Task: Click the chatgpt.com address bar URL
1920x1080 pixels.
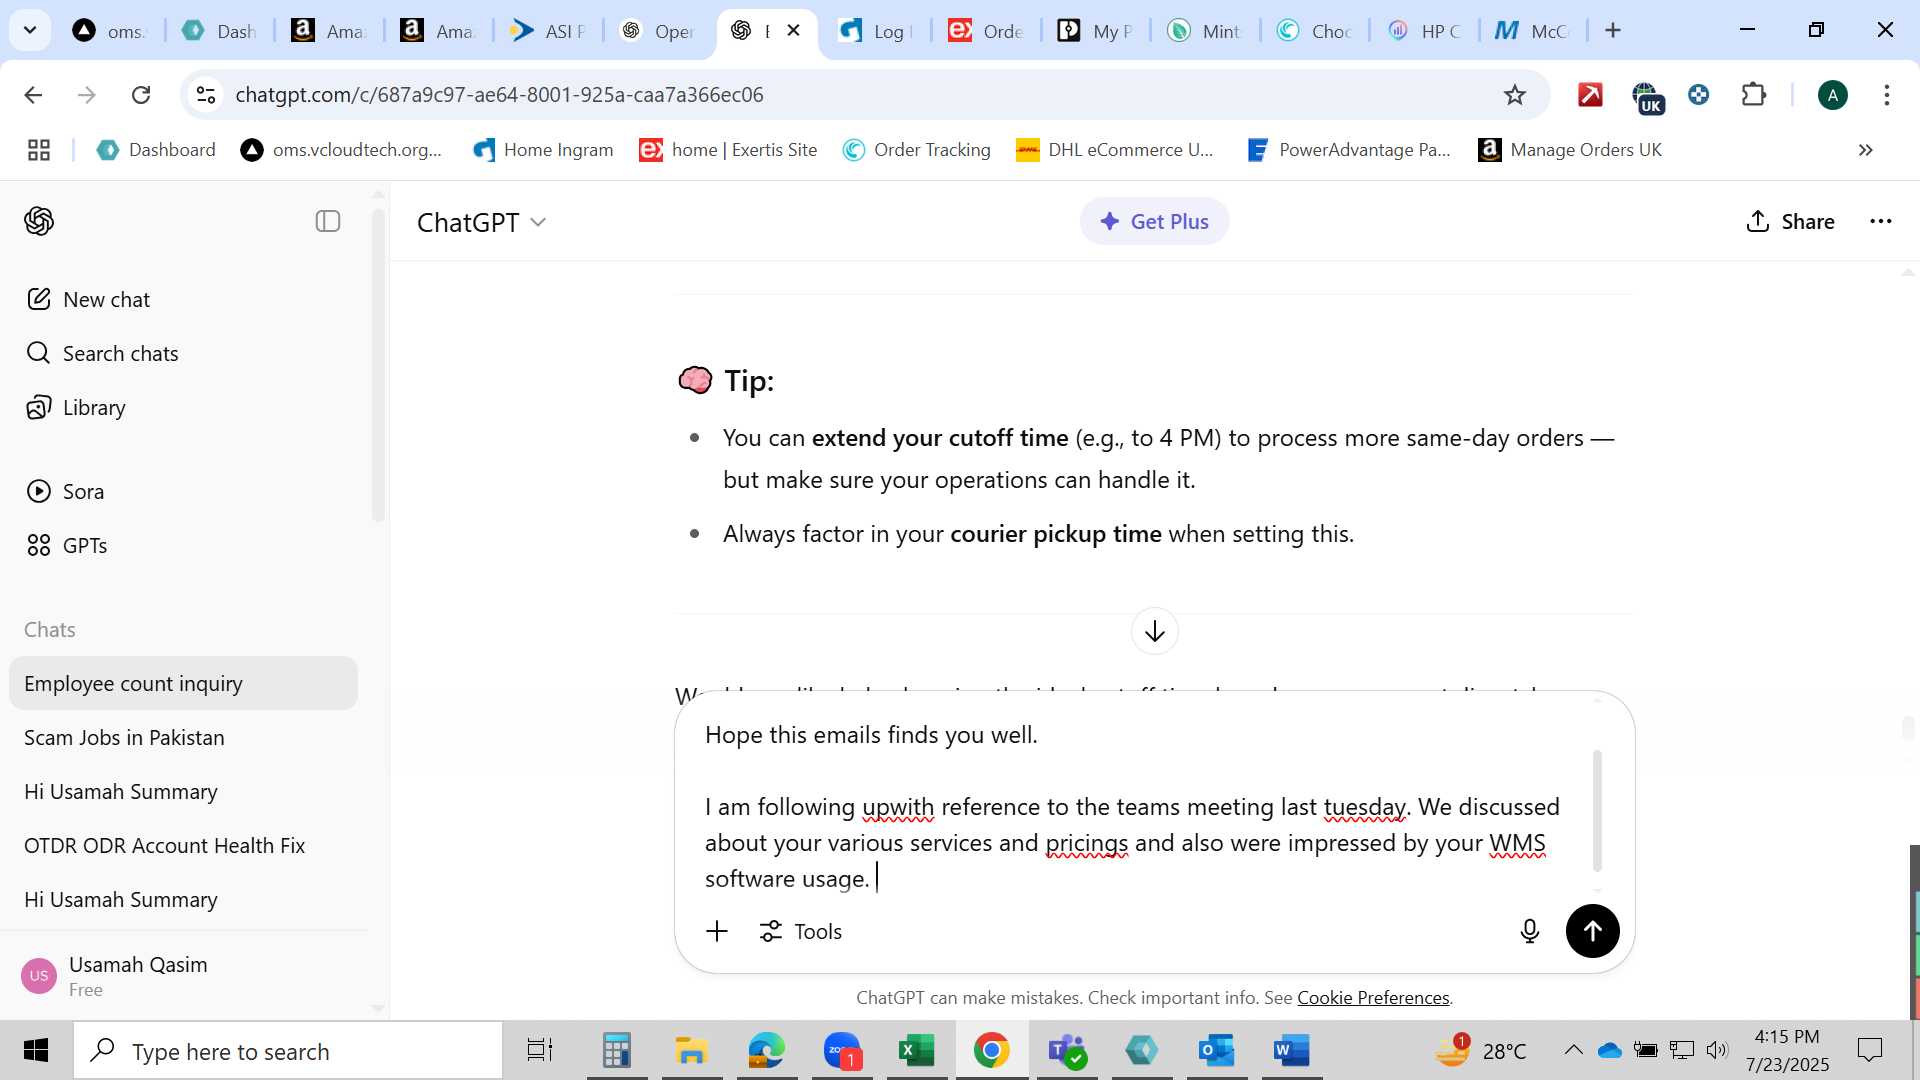Action: [499, 95]
